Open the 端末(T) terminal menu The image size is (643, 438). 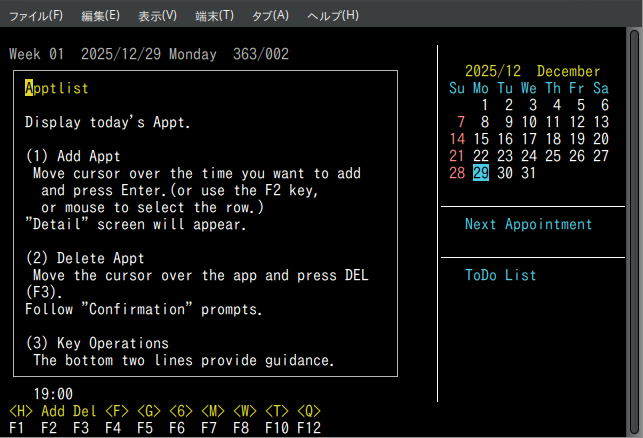[214, 15]
